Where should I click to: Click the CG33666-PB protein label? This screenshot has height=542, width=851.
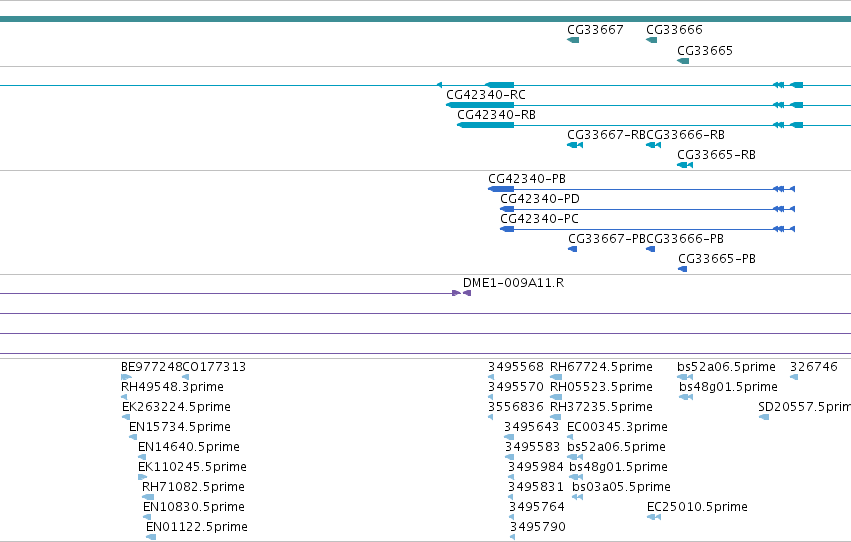[x=685, y=239]
